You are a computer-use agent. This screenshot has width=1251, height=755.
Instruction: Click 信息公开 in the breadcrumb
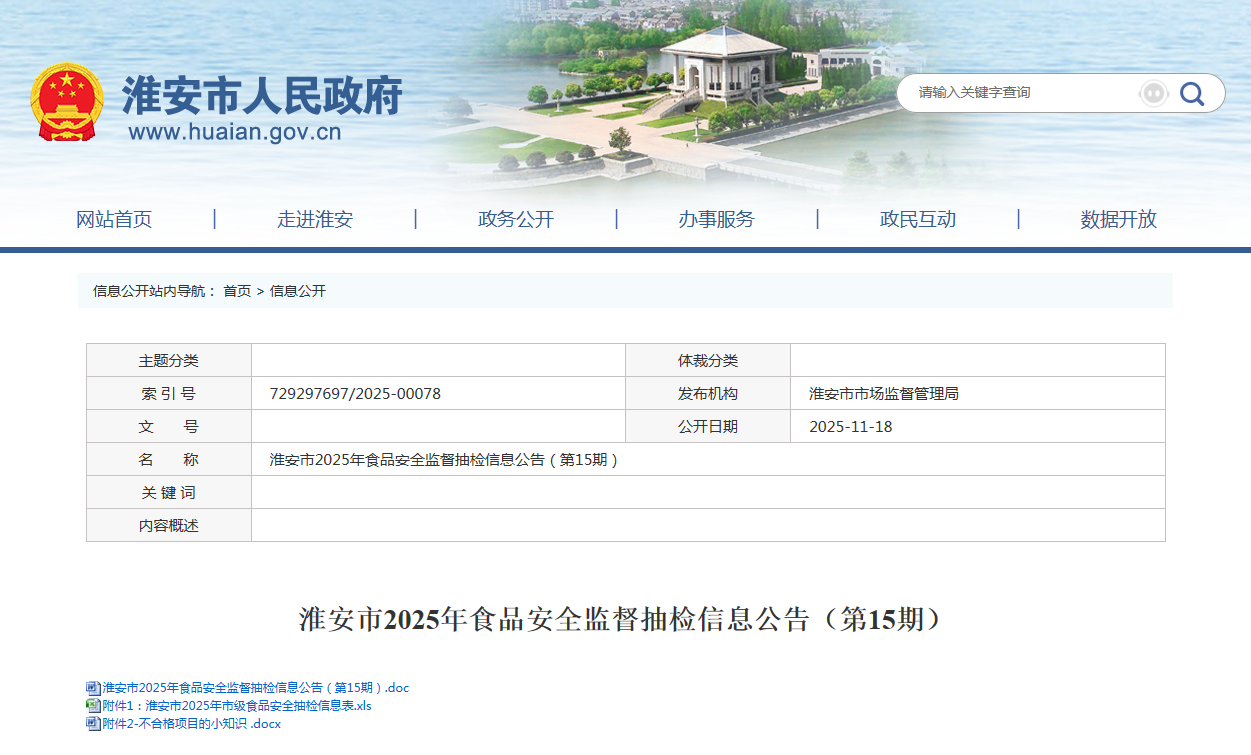click(298, 291)
